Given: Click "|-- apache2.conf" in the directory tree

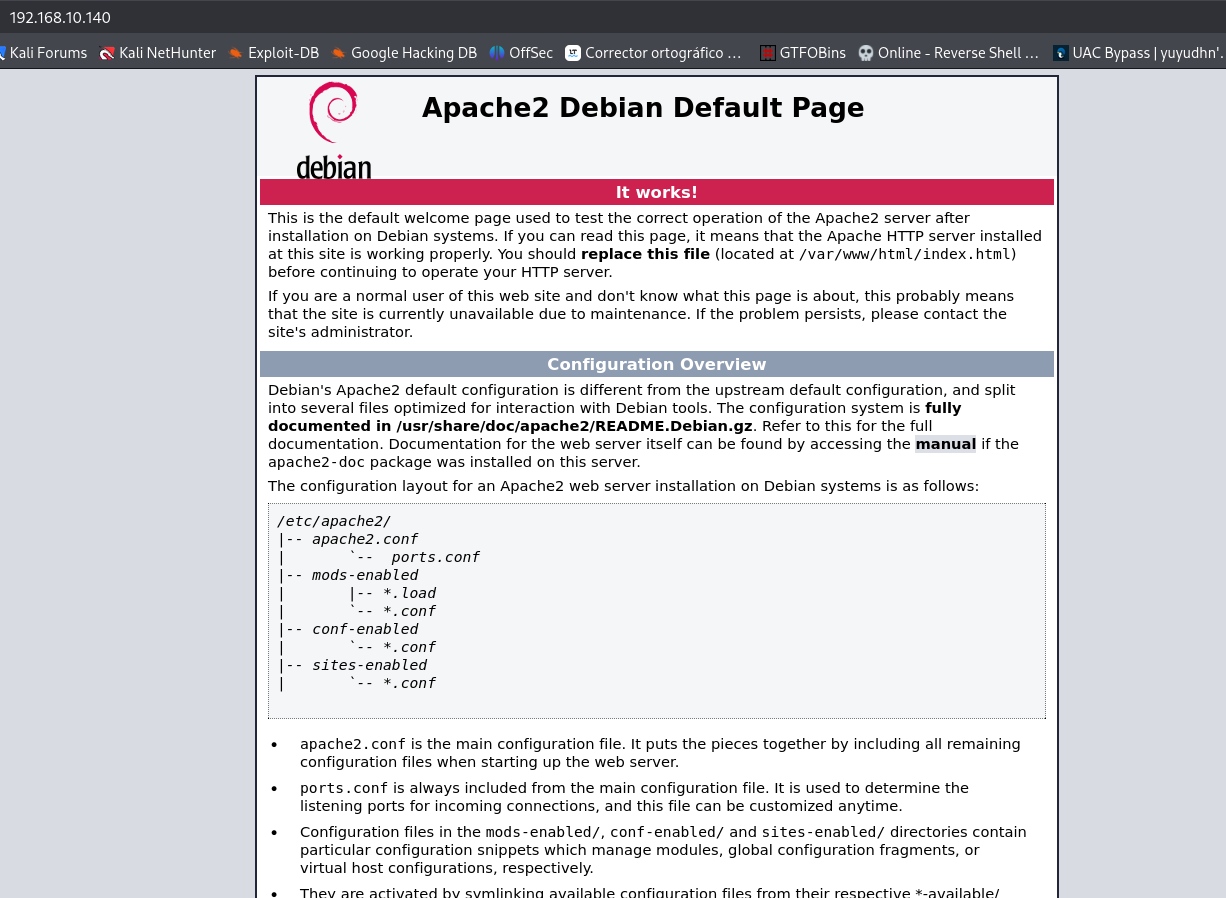Looking at the screenshot, I should [x=348, y=539].
